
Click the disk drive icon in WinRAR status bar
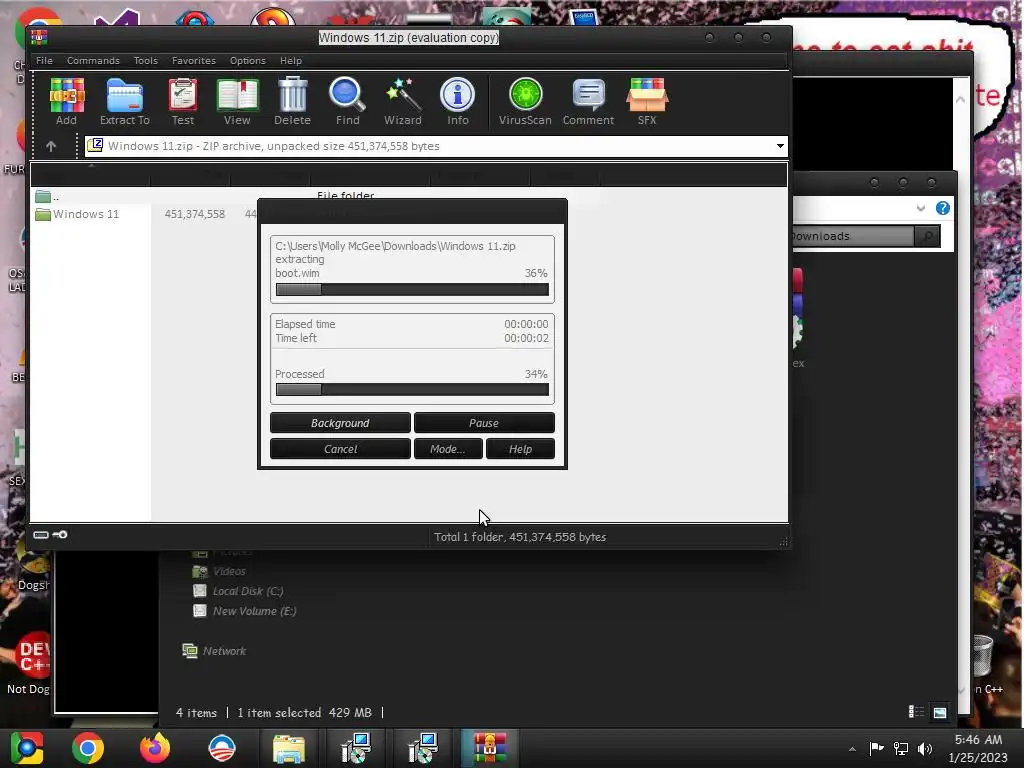pyautogui.click(x=40, y=535)
